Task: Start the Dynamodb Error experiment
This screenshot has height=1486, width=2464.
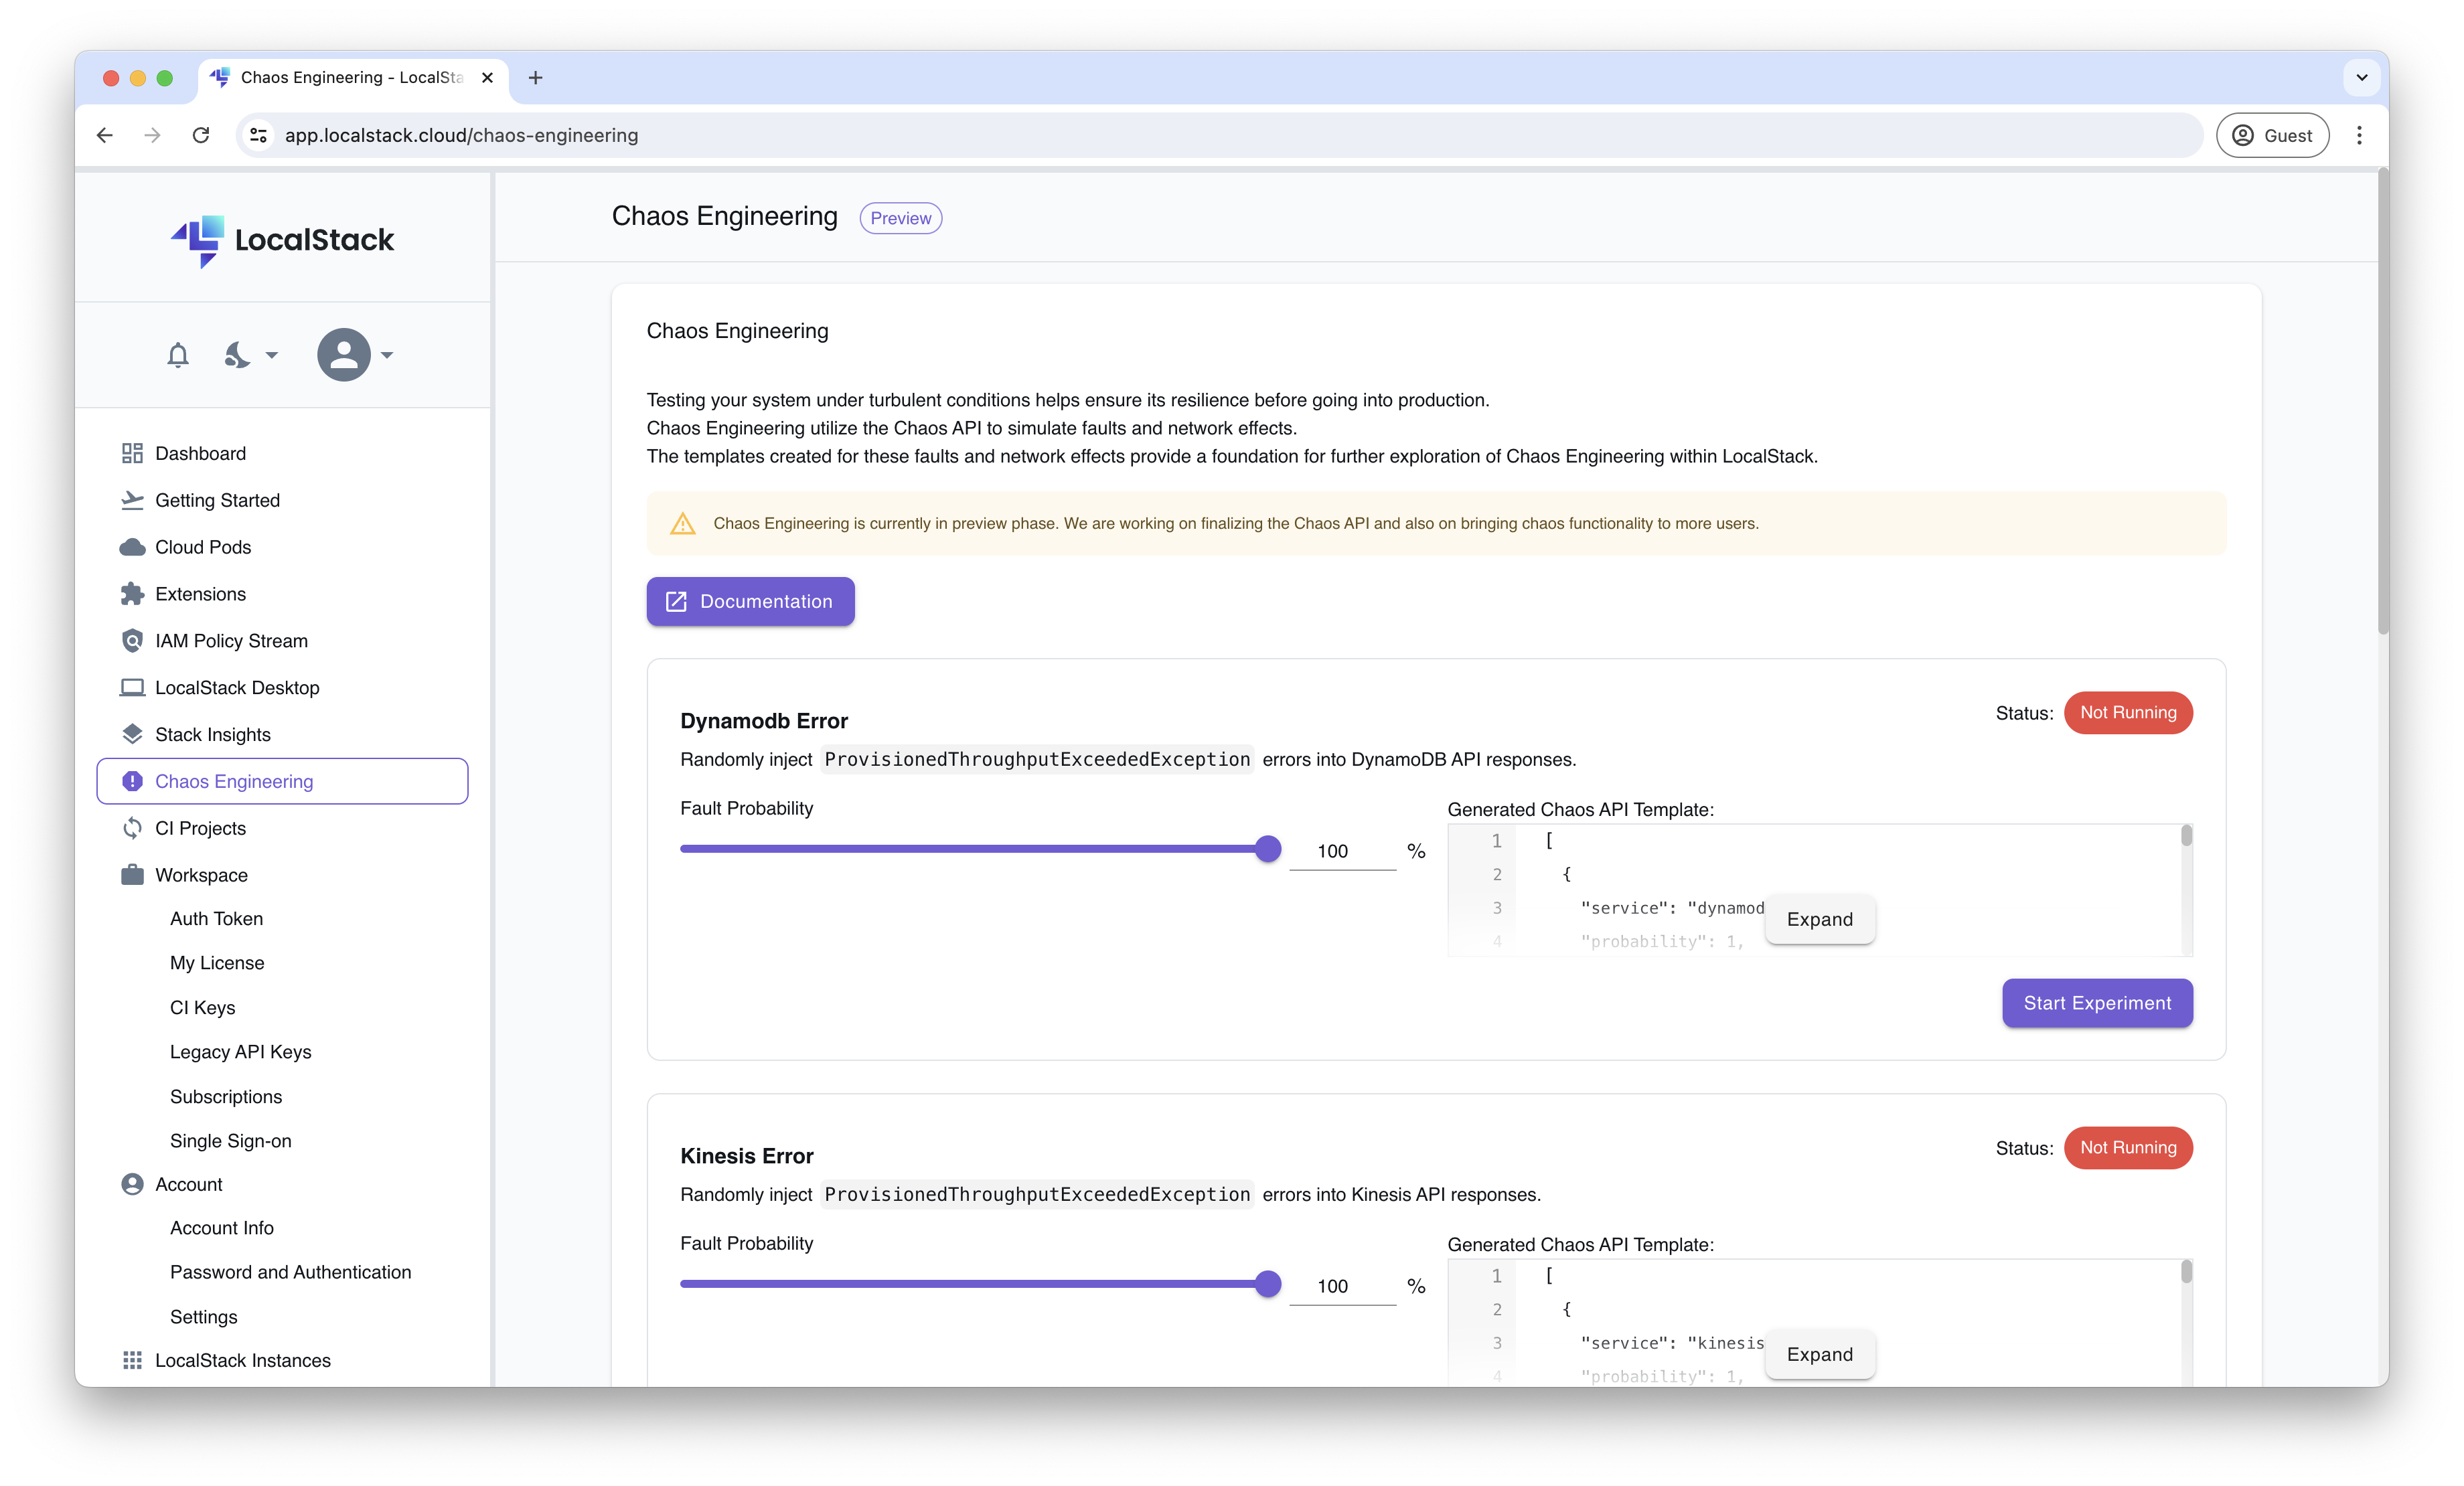Action: pyautogui.click(x=2096, y=1003)
